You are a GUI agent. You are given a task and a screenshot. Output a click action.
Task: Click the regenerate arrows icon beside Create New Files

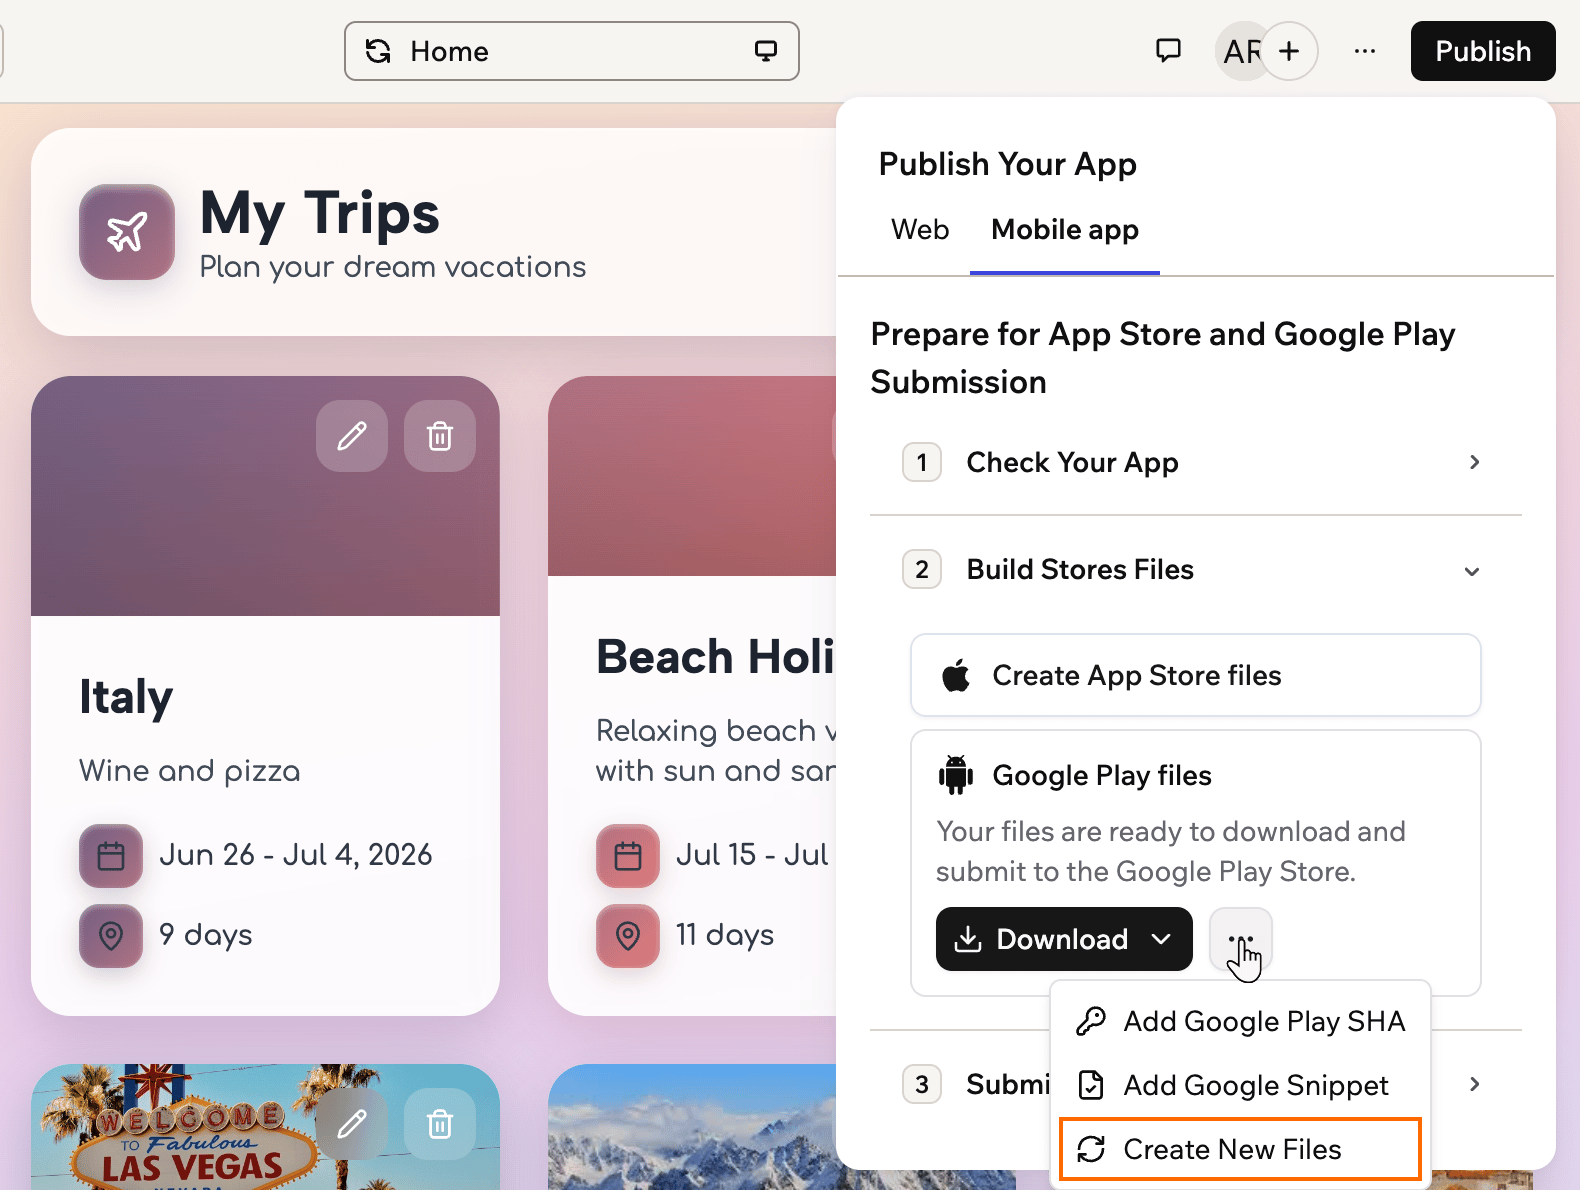[1091, 1149]
